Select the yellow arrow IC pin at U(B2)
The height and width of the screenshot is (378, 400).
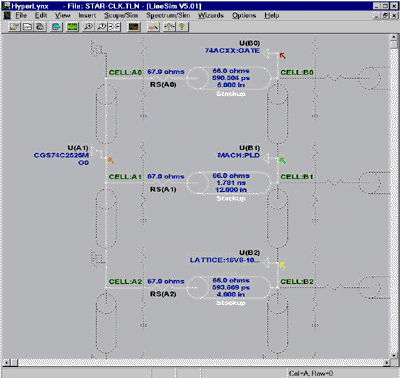(x=282, y=265)
